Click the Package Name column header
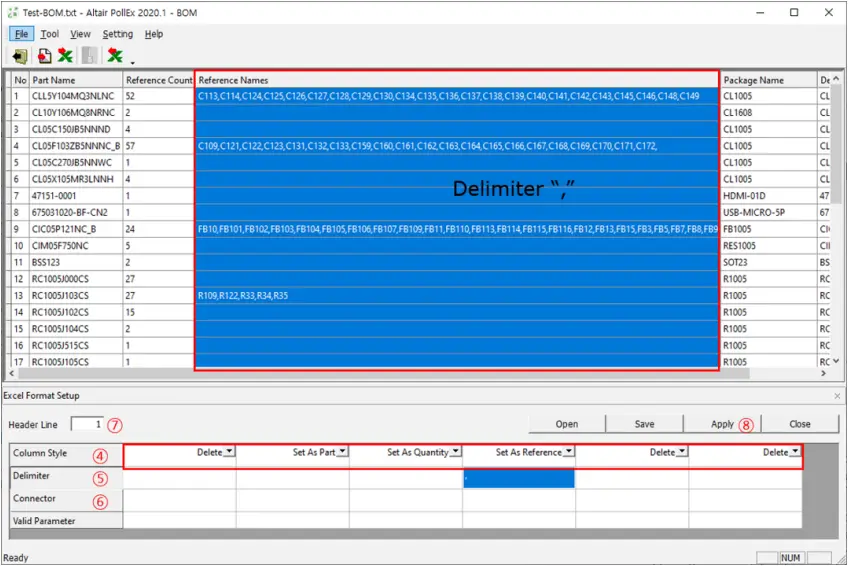 pos(768,80)
